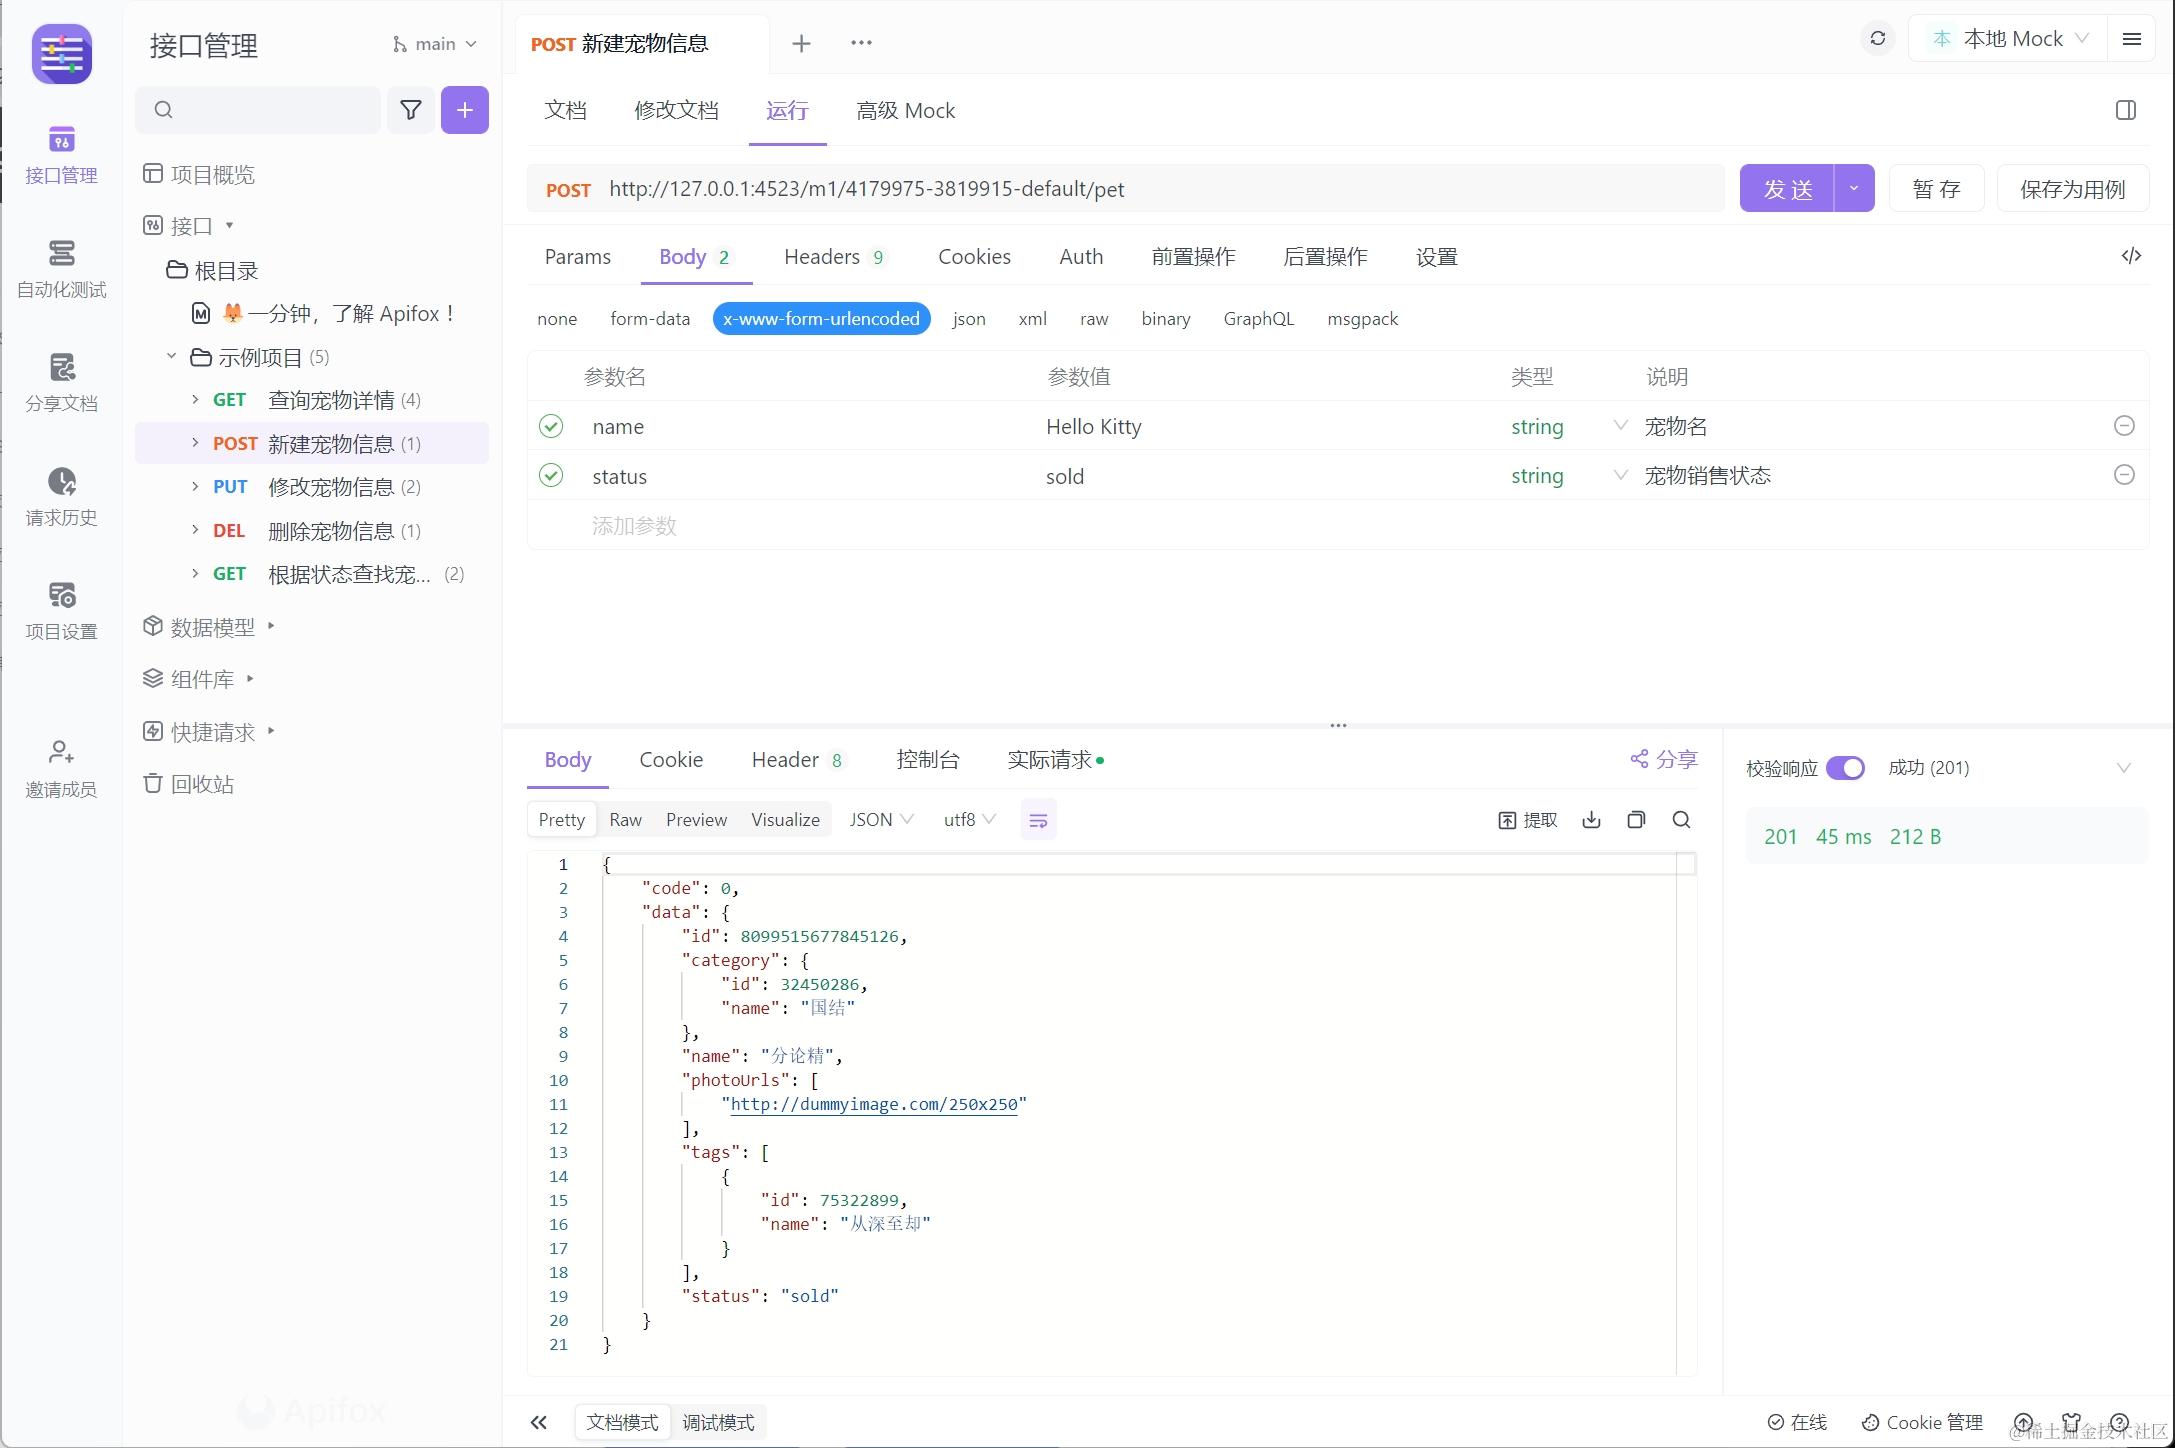The image size is (2175, 1448).
Task: Switch to the 高级 Mock tab
Action: [905, 110]
